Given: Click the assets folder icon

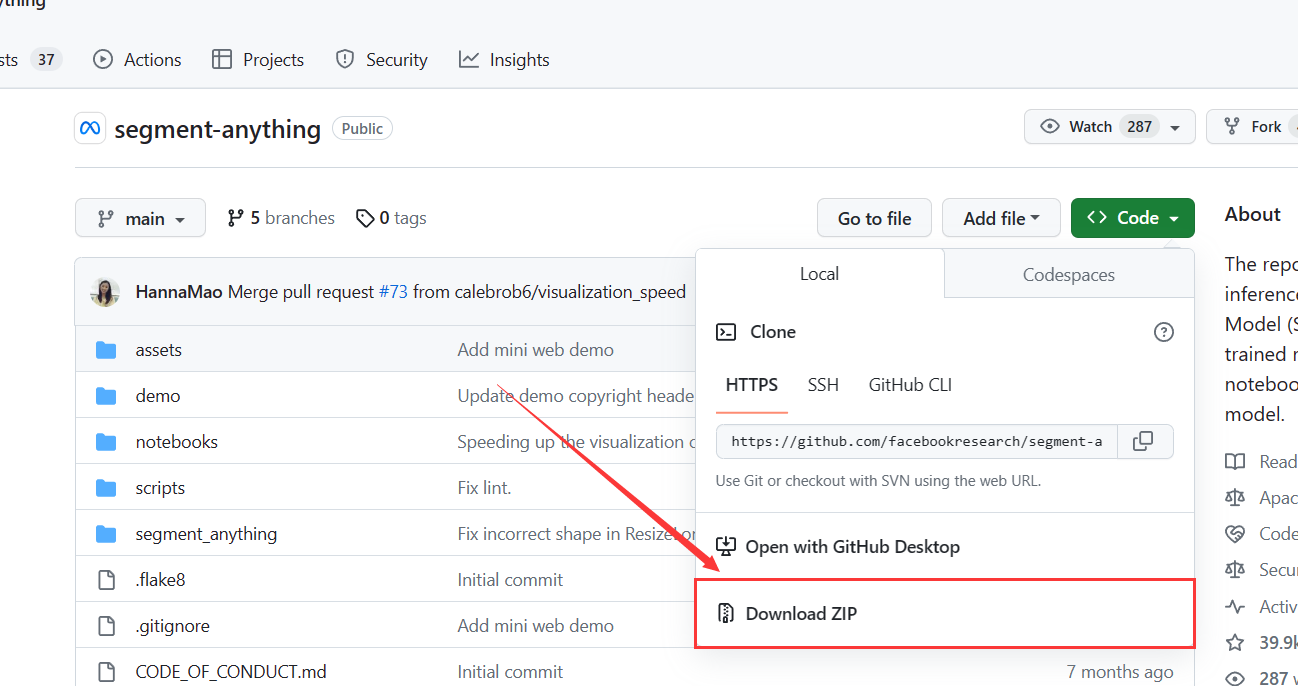Looking at the screenshot, I should click(x=106, y=350).
